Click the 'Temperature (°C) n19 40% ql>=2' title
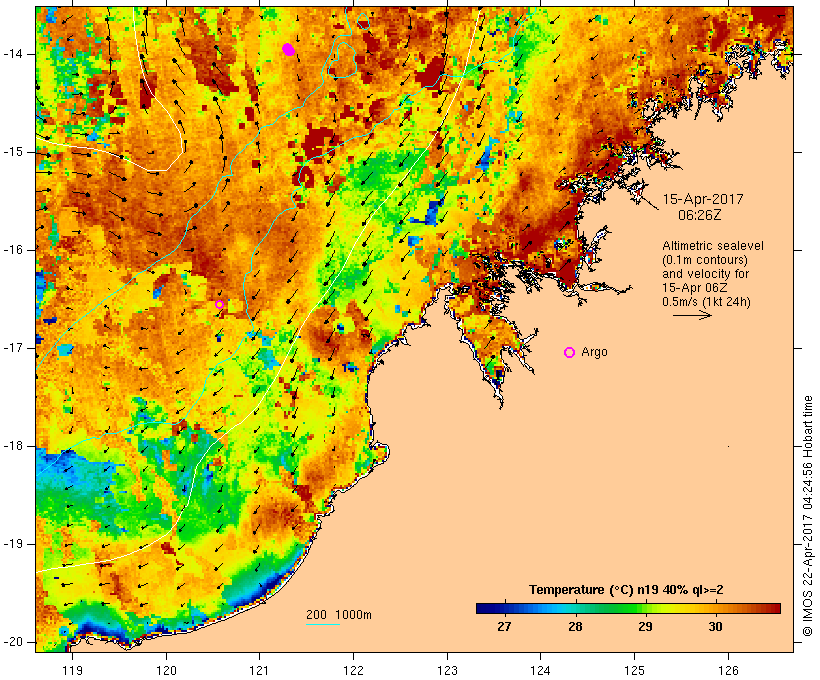The height and width of the screenshot is (680, 820). (x=626, y=590)
